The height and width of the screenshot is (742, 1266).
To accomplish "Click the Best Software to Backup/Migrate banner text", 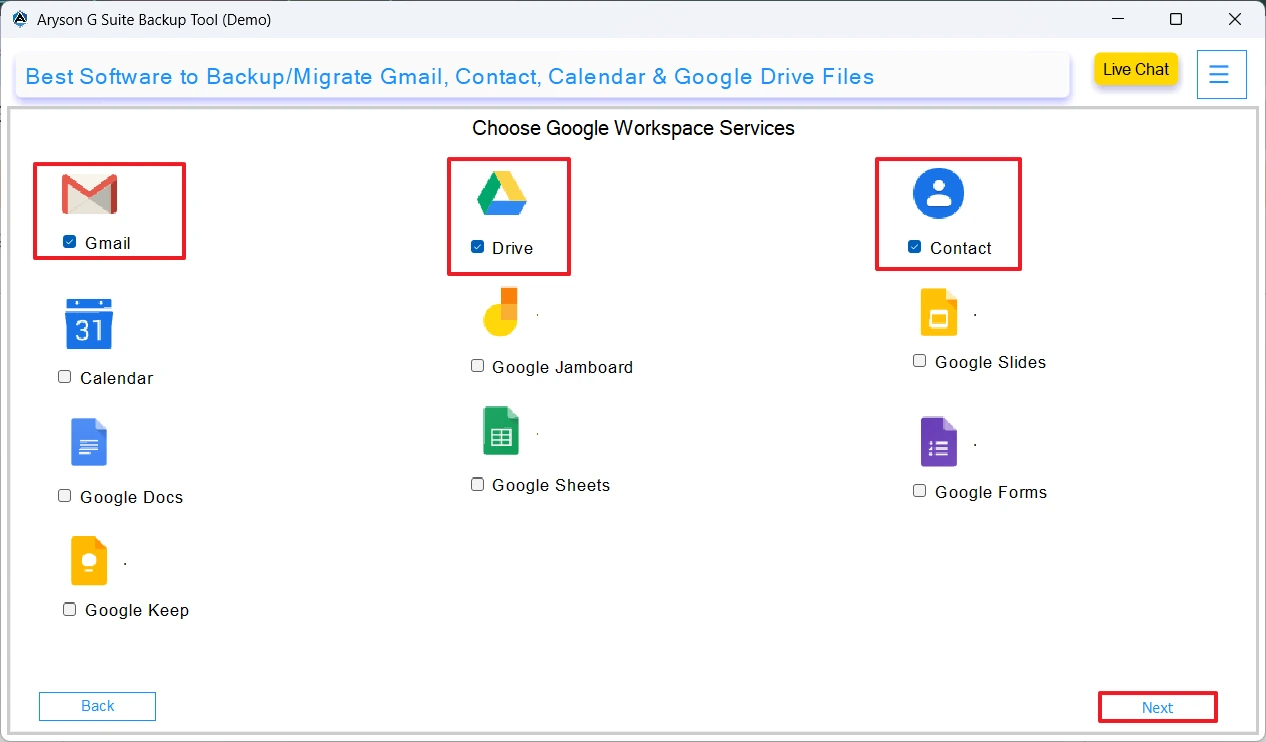I will click(x=450, y=77).
